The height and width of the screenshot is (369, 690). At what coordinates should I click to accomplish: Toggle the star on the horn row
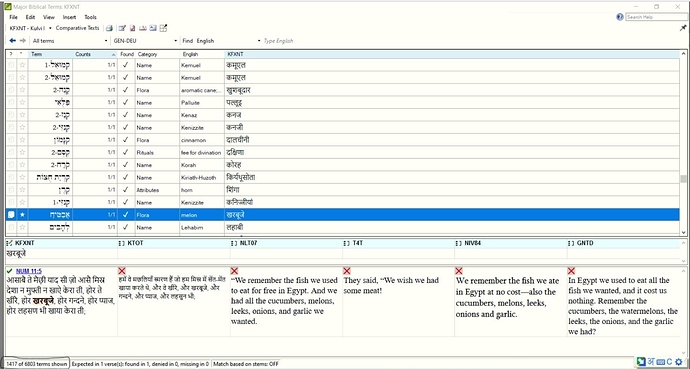22,190
